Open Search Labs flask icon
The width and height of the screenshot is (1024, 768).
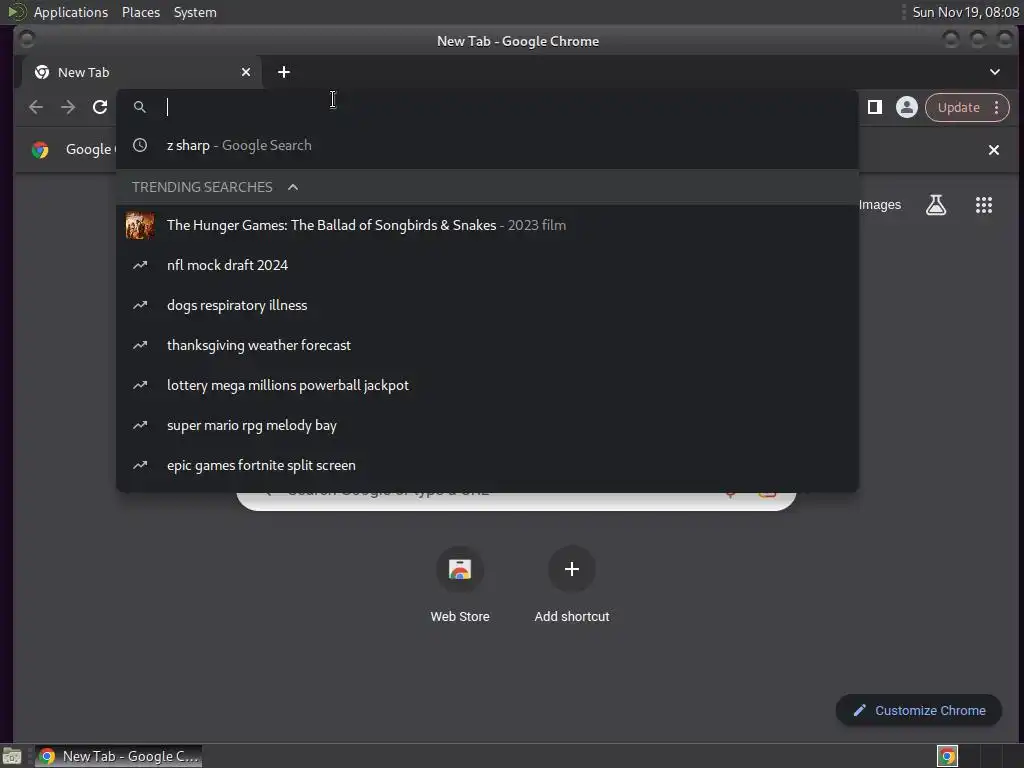[936, 205]
